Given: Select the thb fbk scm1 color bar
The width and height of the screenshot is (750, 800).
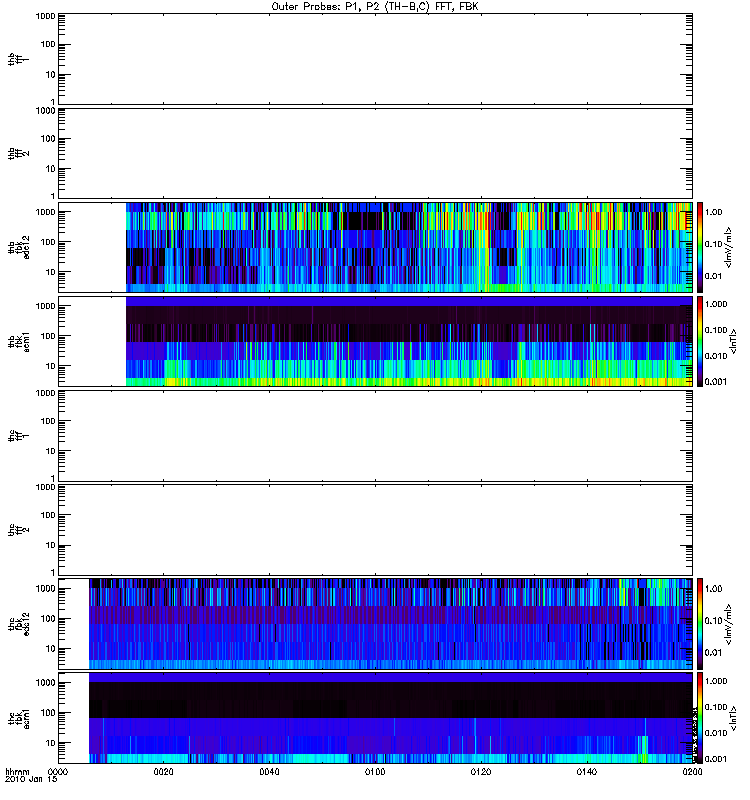Looking at the screenshot, I should 700,342.
